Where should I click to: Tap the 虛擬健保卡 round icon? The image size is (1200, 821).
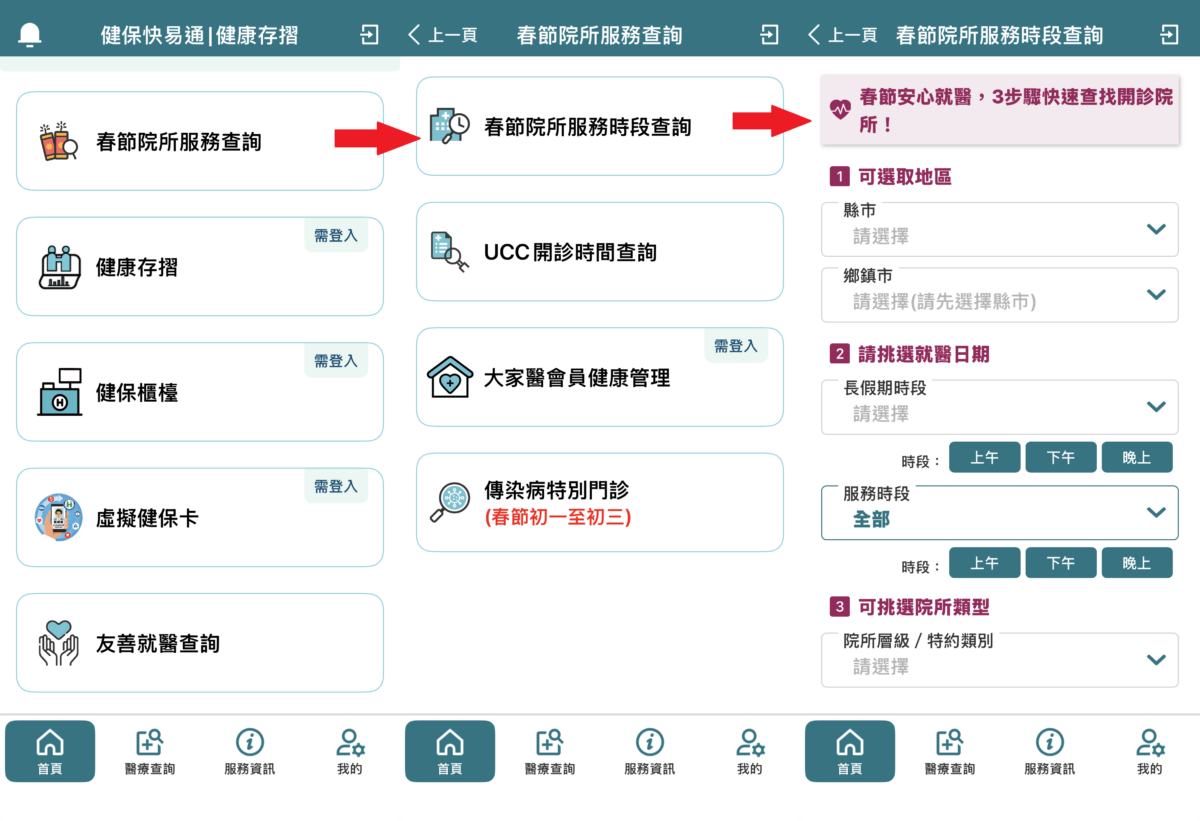[x=59, y=518]
